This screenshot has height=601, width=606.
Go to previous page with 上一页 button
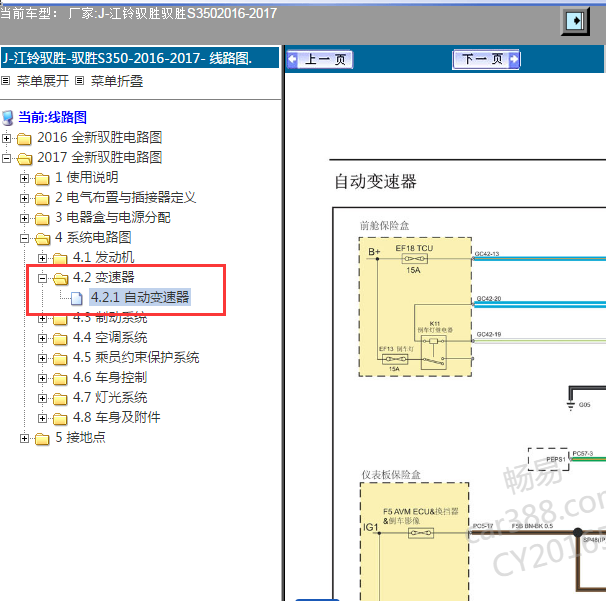click(320, 60)
